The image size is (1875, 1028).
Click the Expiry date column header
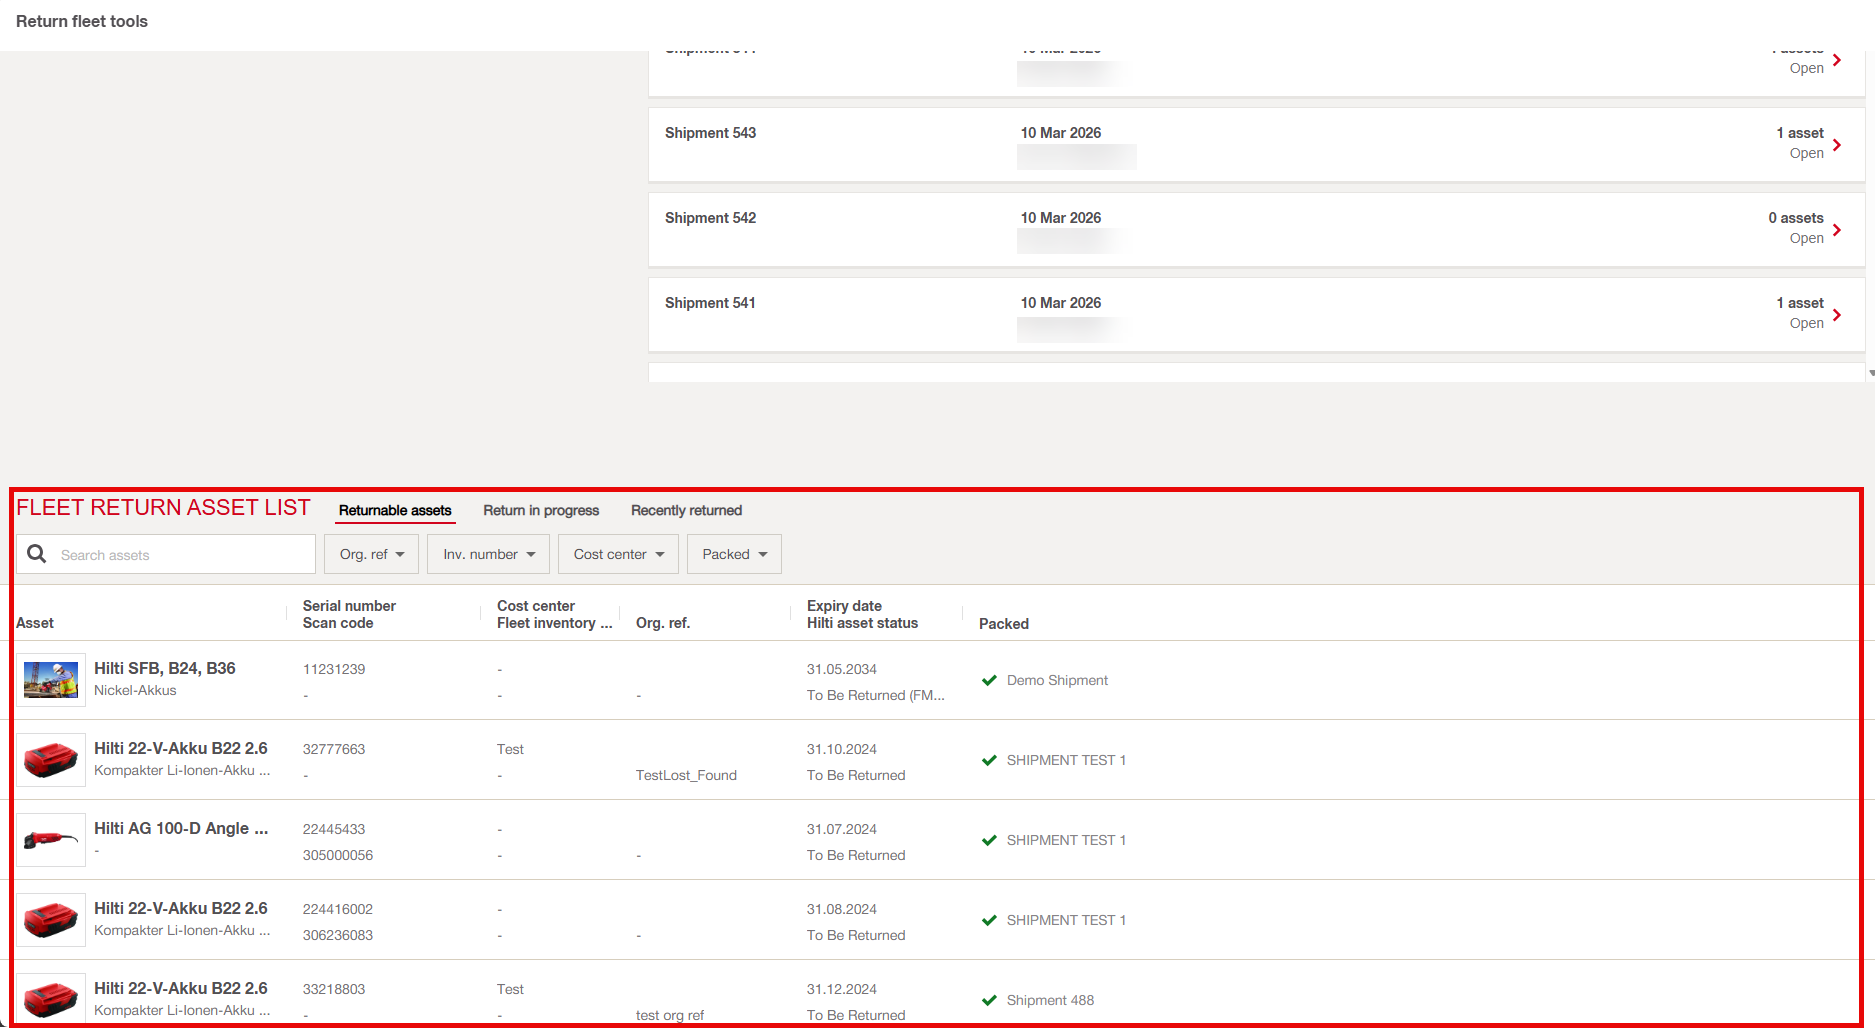point(844,606)
